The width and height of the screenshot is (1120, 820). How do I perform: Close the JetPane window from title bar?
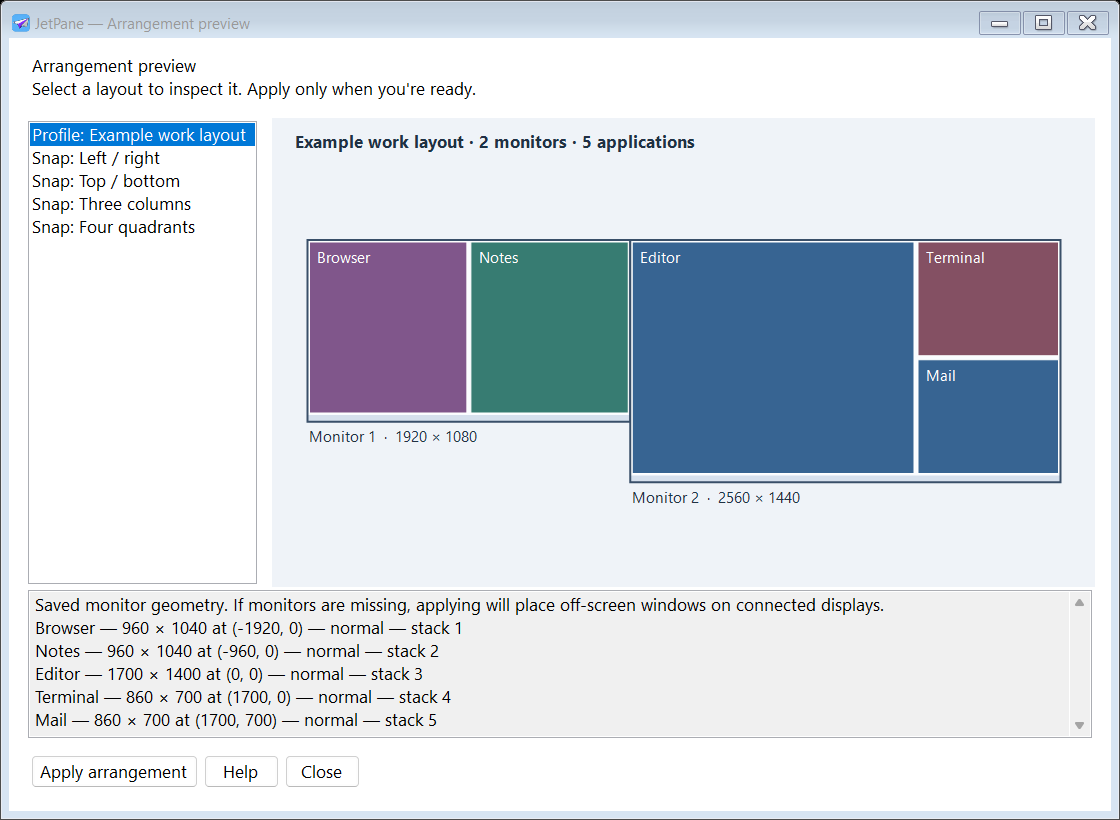coord(1087,23)
